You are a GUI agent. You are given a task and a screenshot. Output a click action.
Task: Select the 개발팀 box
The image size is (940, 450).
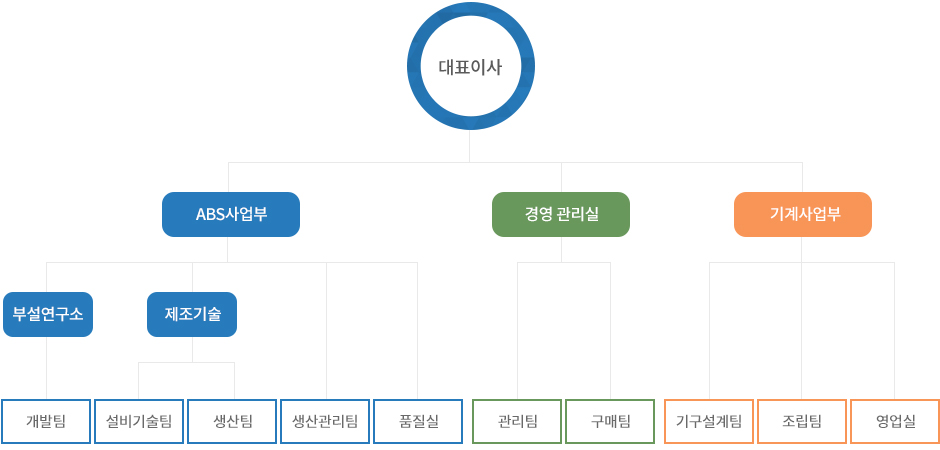click(46, 421)
